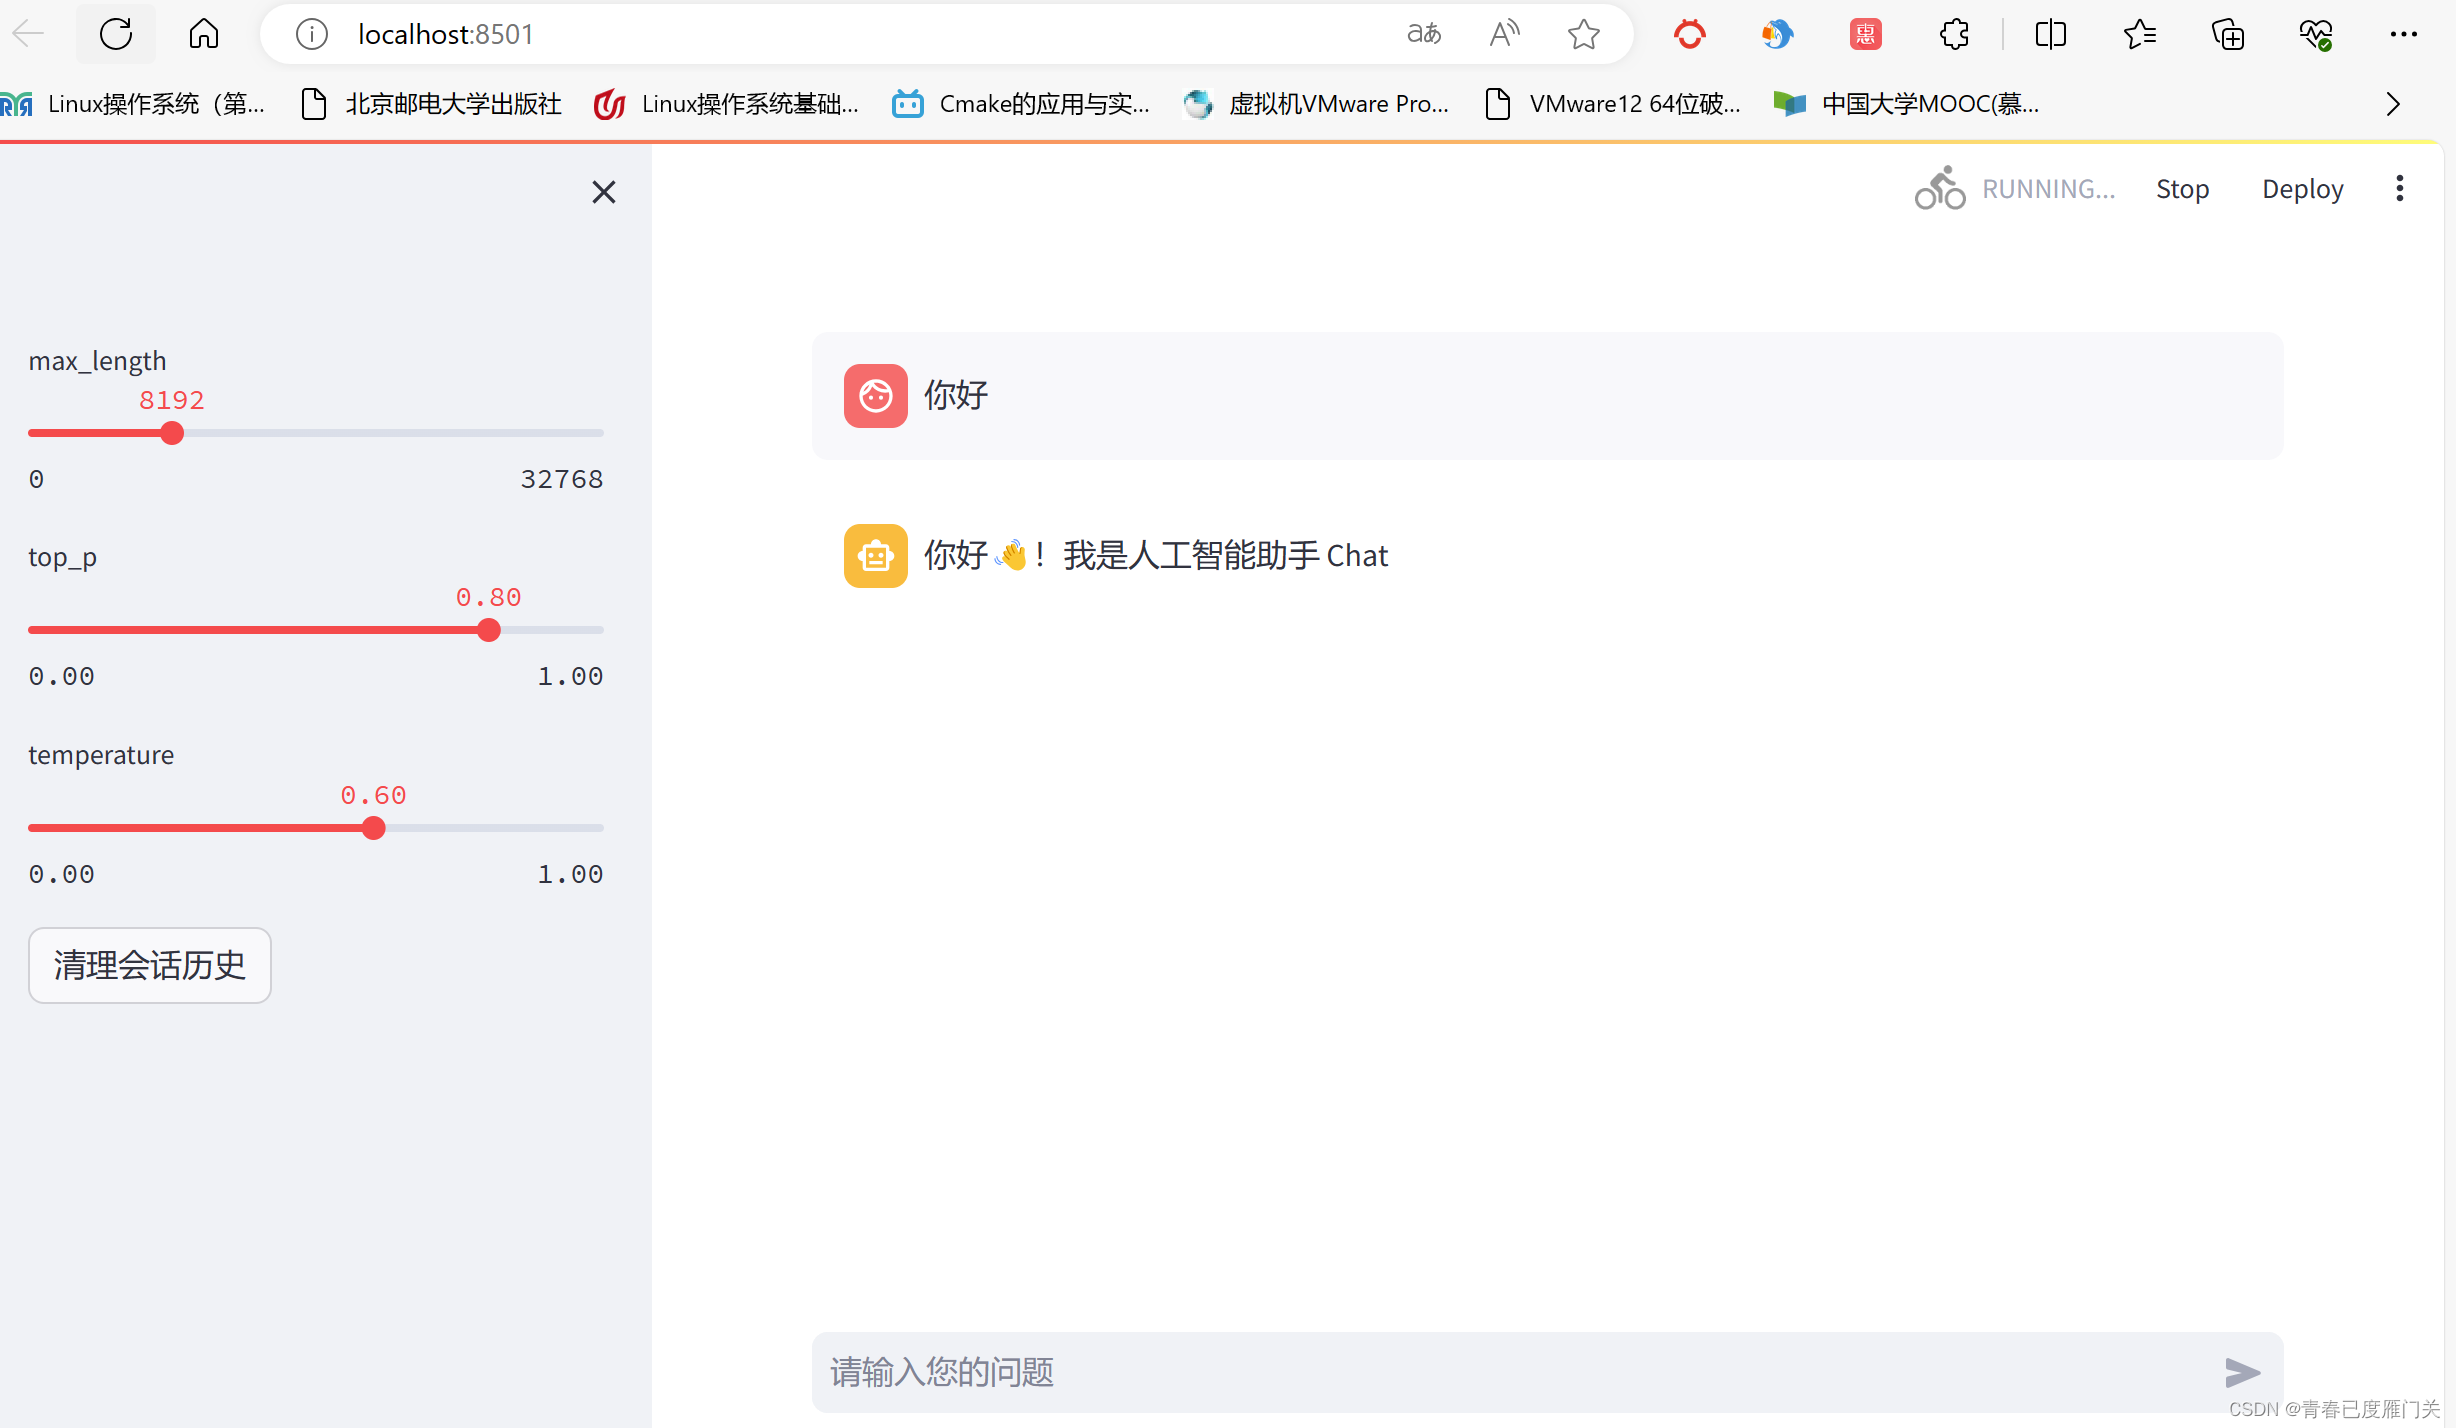
Task: Click the browser refresh icon
Action: coord(116,34)
